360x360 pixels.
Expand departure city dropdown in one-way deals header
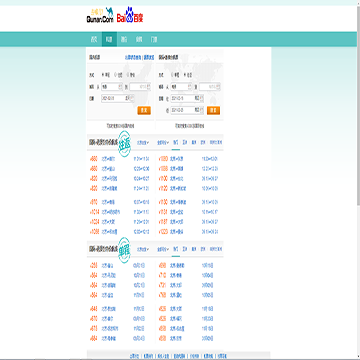tap(143, 249)
